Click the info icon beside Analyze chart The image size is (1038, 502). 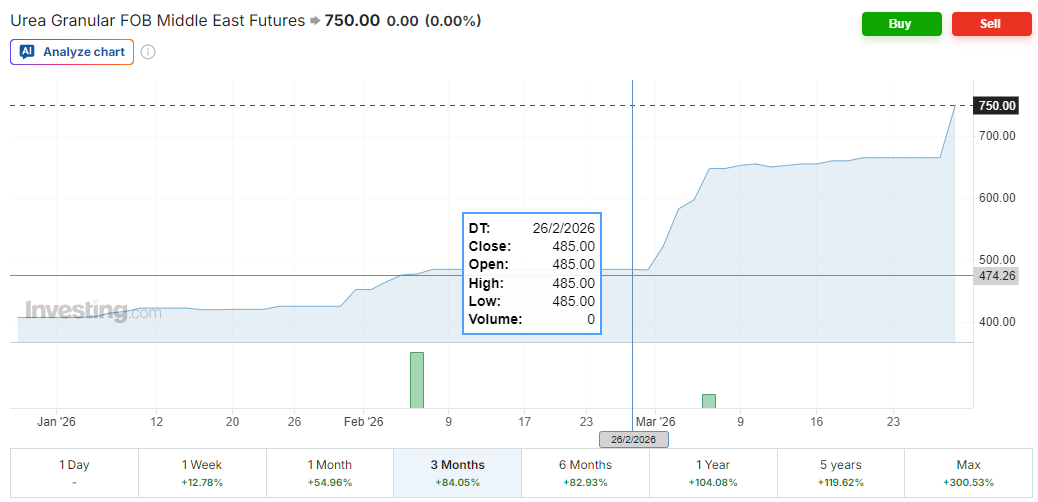[x=148, y=52]
